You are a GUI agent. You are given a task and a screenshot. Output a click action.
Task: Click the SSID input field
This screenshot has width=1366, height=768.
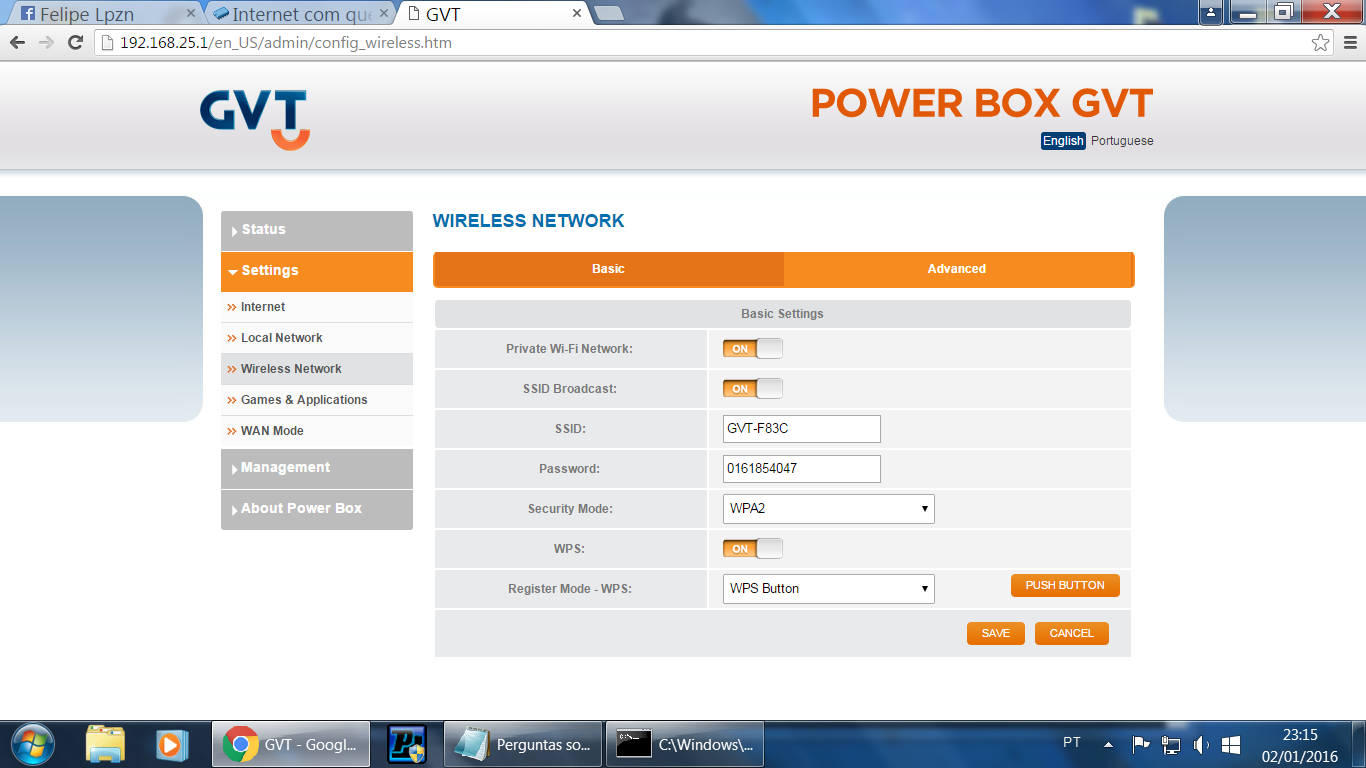802,429
